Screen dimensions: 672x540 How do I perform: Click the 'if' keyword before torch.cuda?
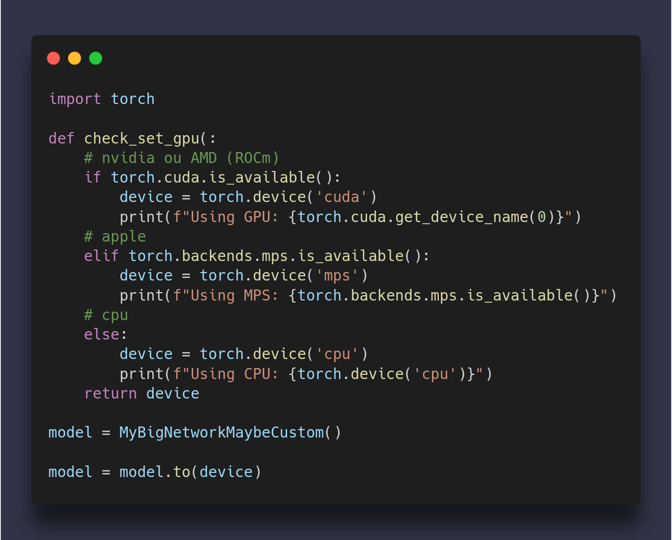92,178
